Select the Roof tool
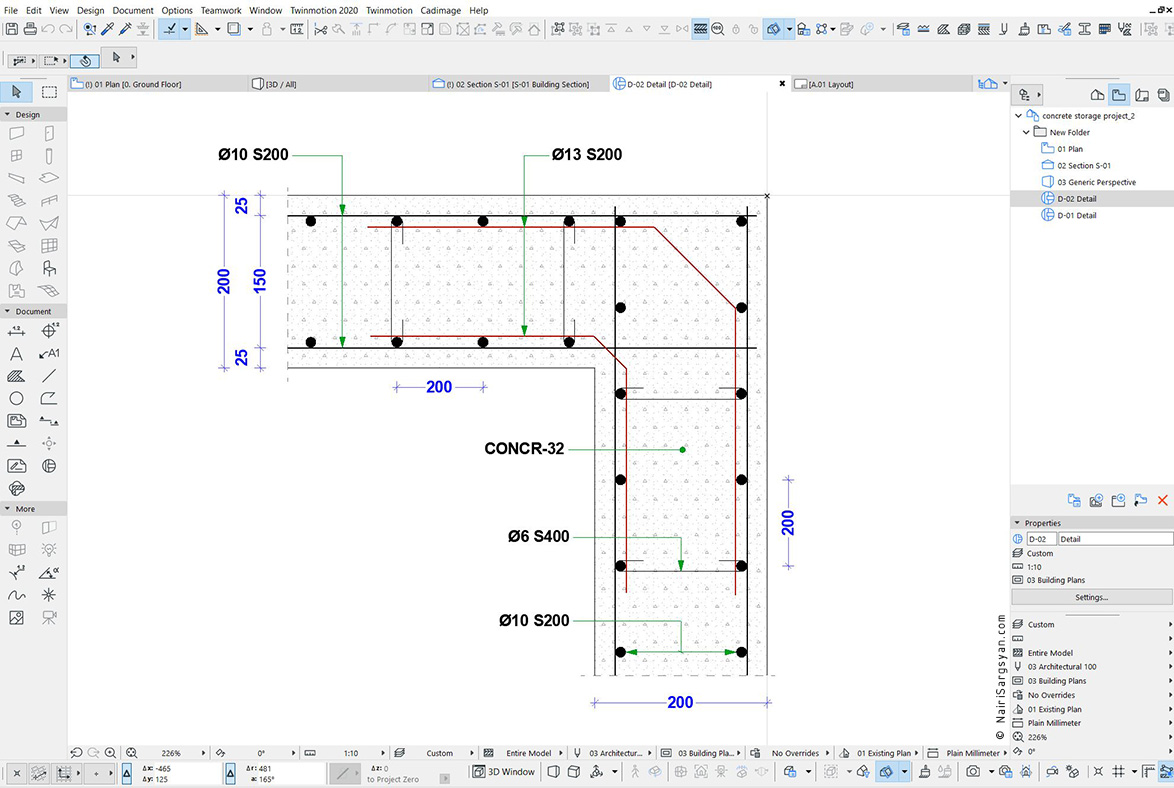The image size is (1174, 788). [16, 223]
